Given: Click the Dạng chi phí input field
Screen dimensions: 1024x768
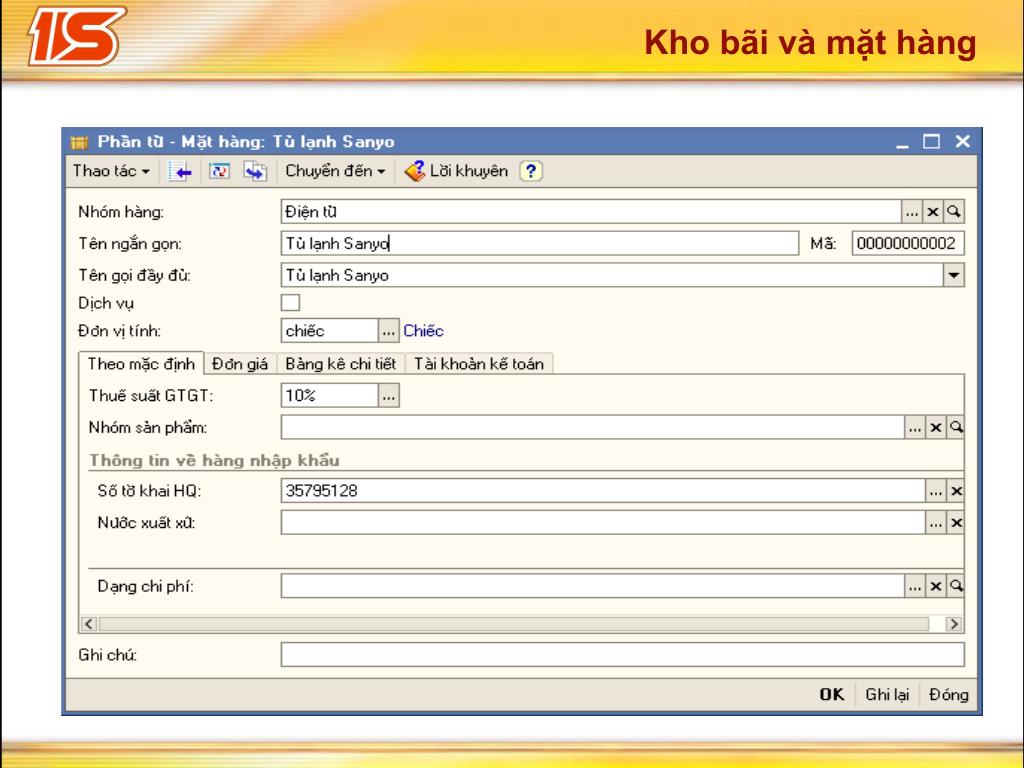Looking at the screenshot, I should click(592, 586).
